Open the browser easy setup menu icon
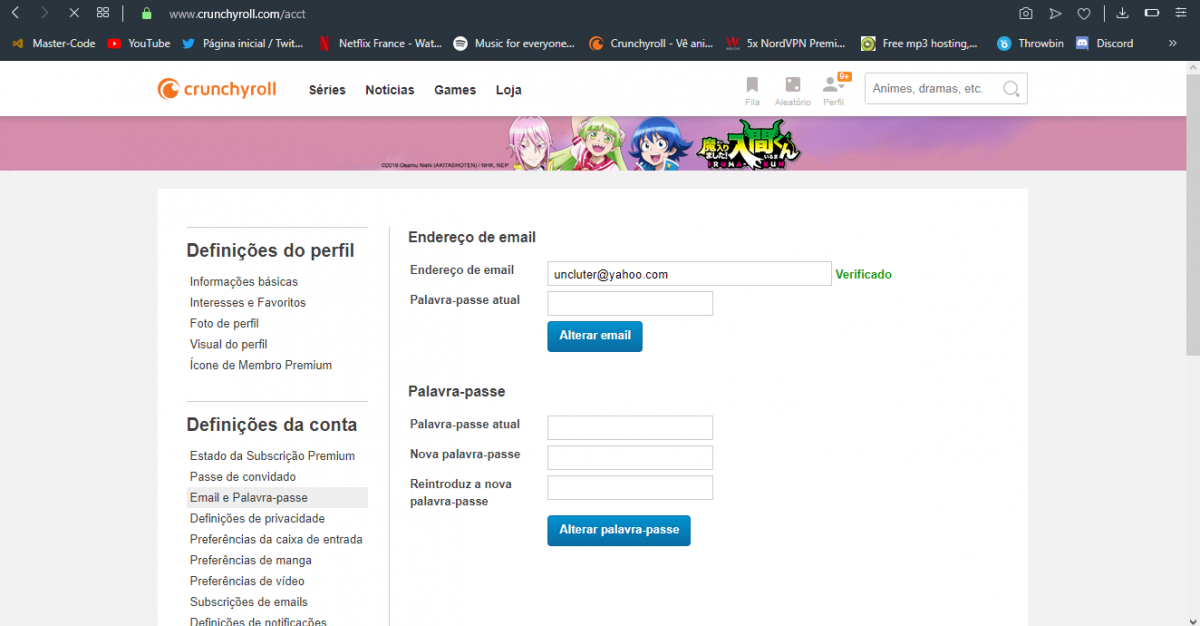Viewport: 1200px width, 626px height. click(1181, 14)
